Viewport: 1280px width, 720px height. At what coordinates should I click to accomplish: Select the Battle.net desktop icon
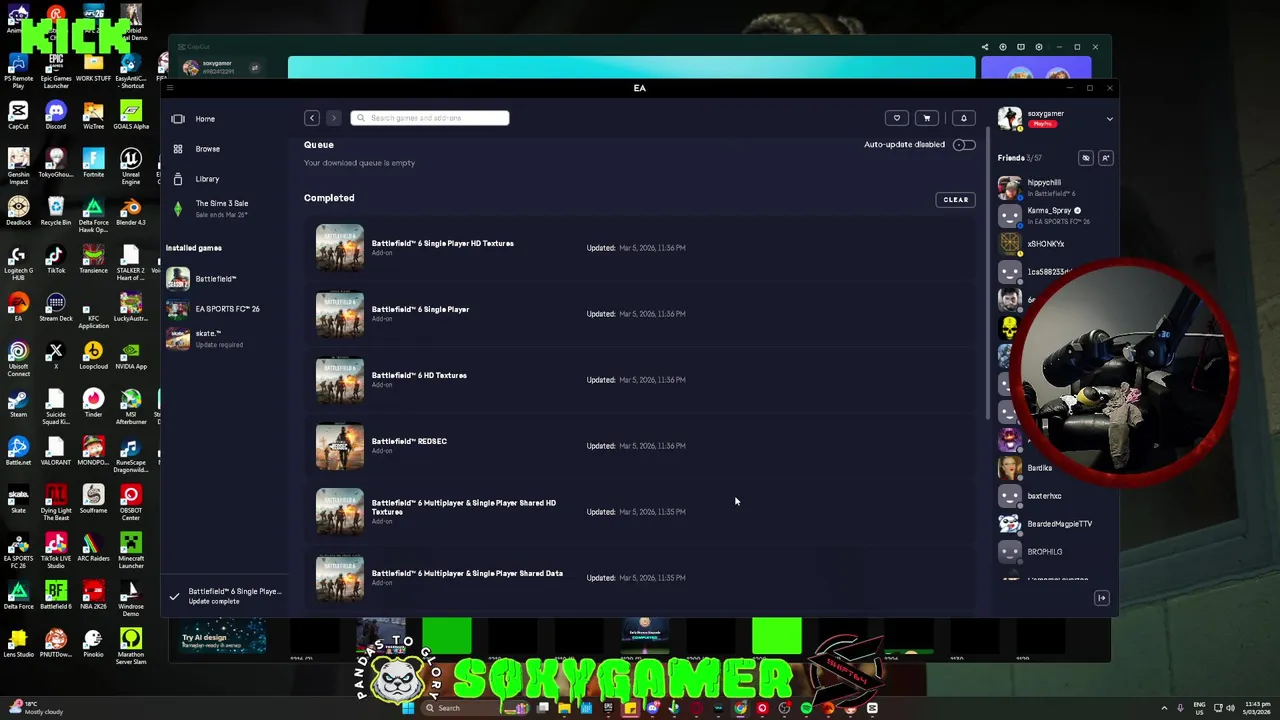[x=18, y=450]
